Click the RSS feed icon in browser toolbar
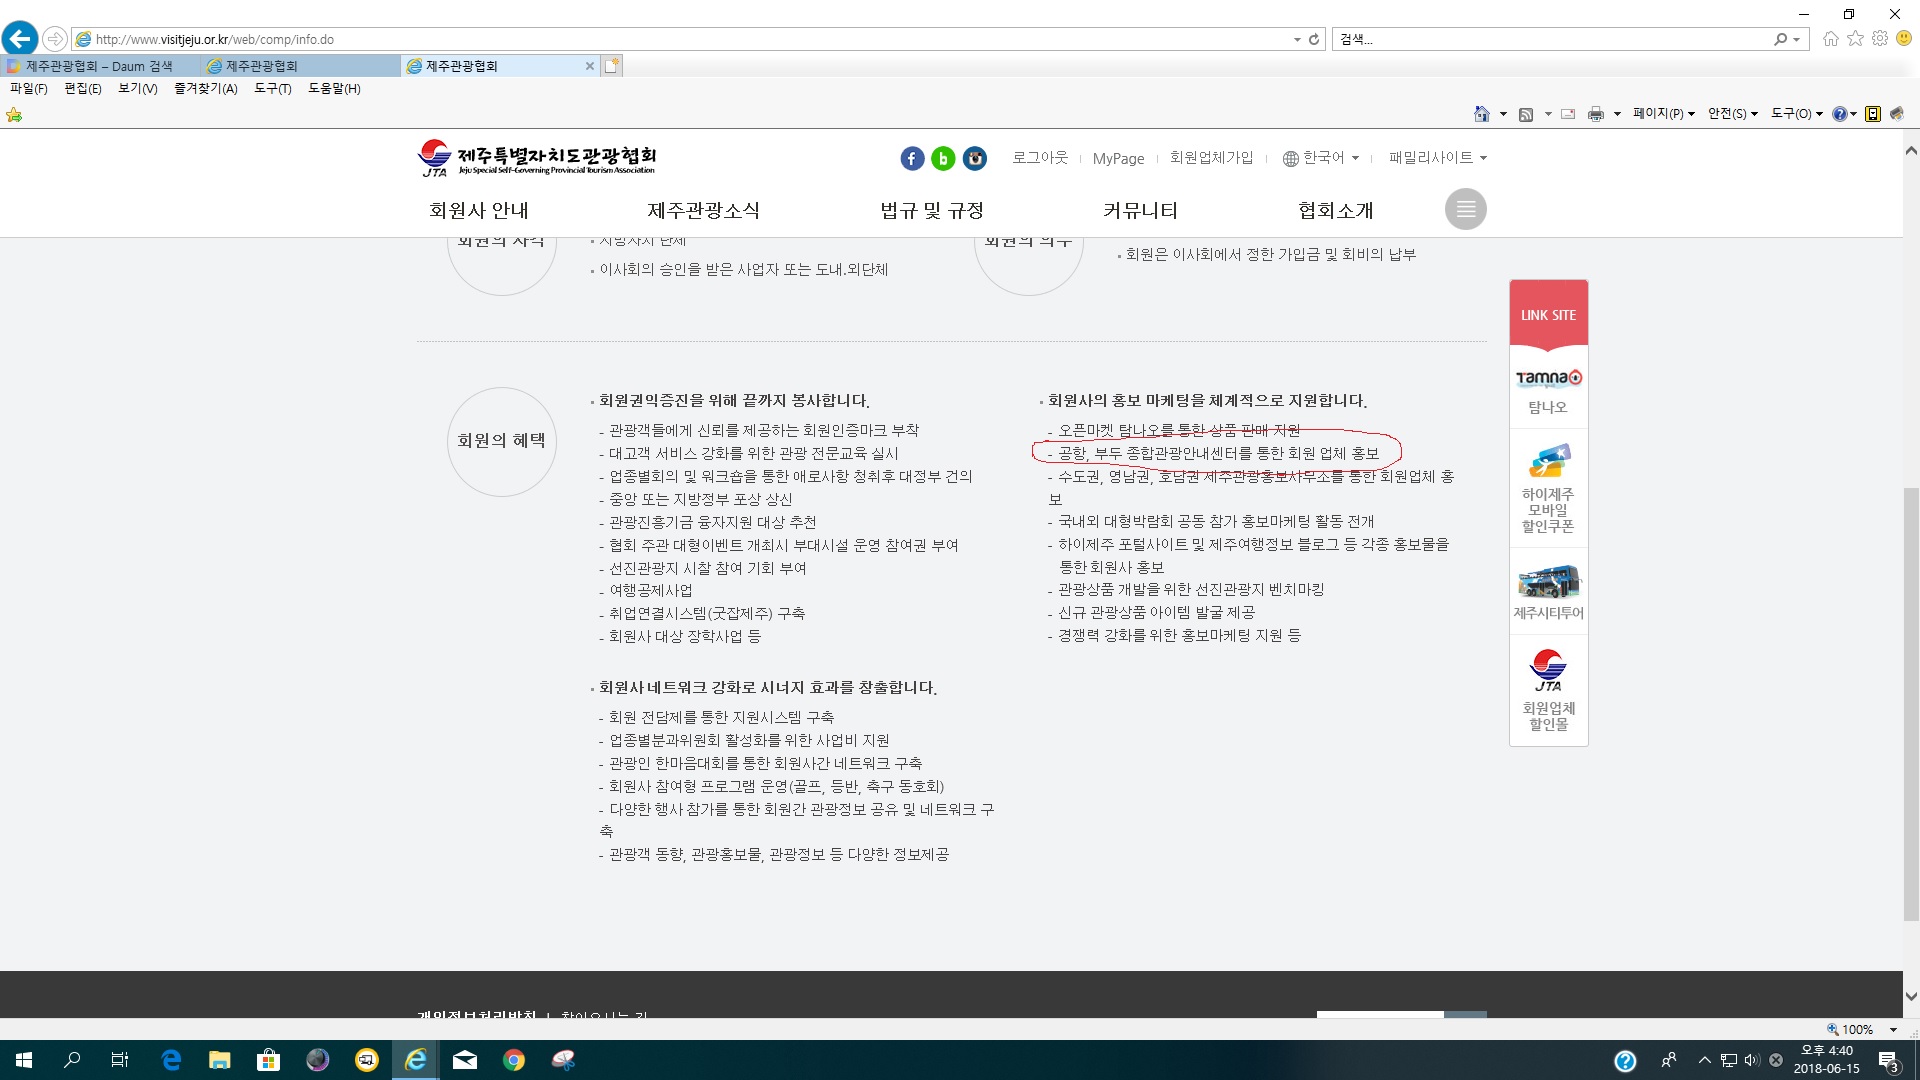 (x=1527, y=114)
